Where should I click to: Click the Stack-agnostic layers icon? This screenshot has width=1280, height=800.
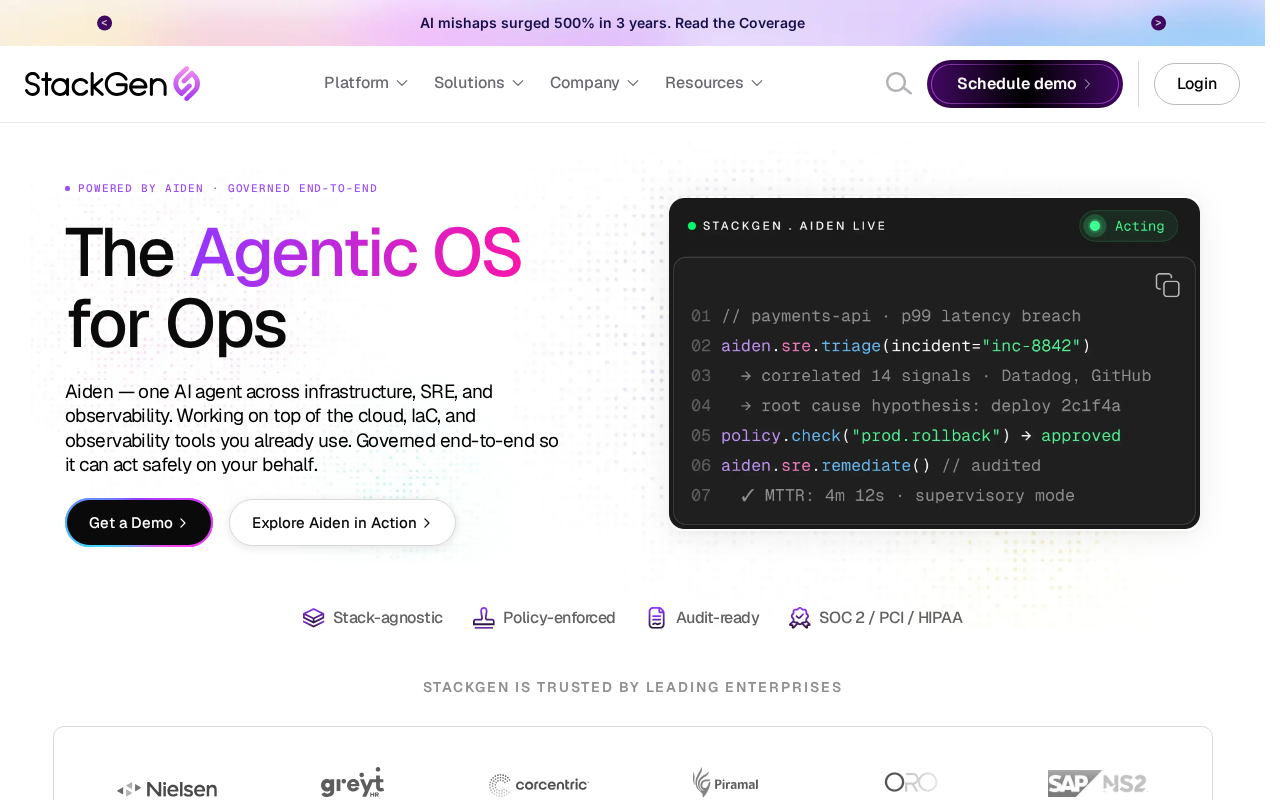click(314, 618)
